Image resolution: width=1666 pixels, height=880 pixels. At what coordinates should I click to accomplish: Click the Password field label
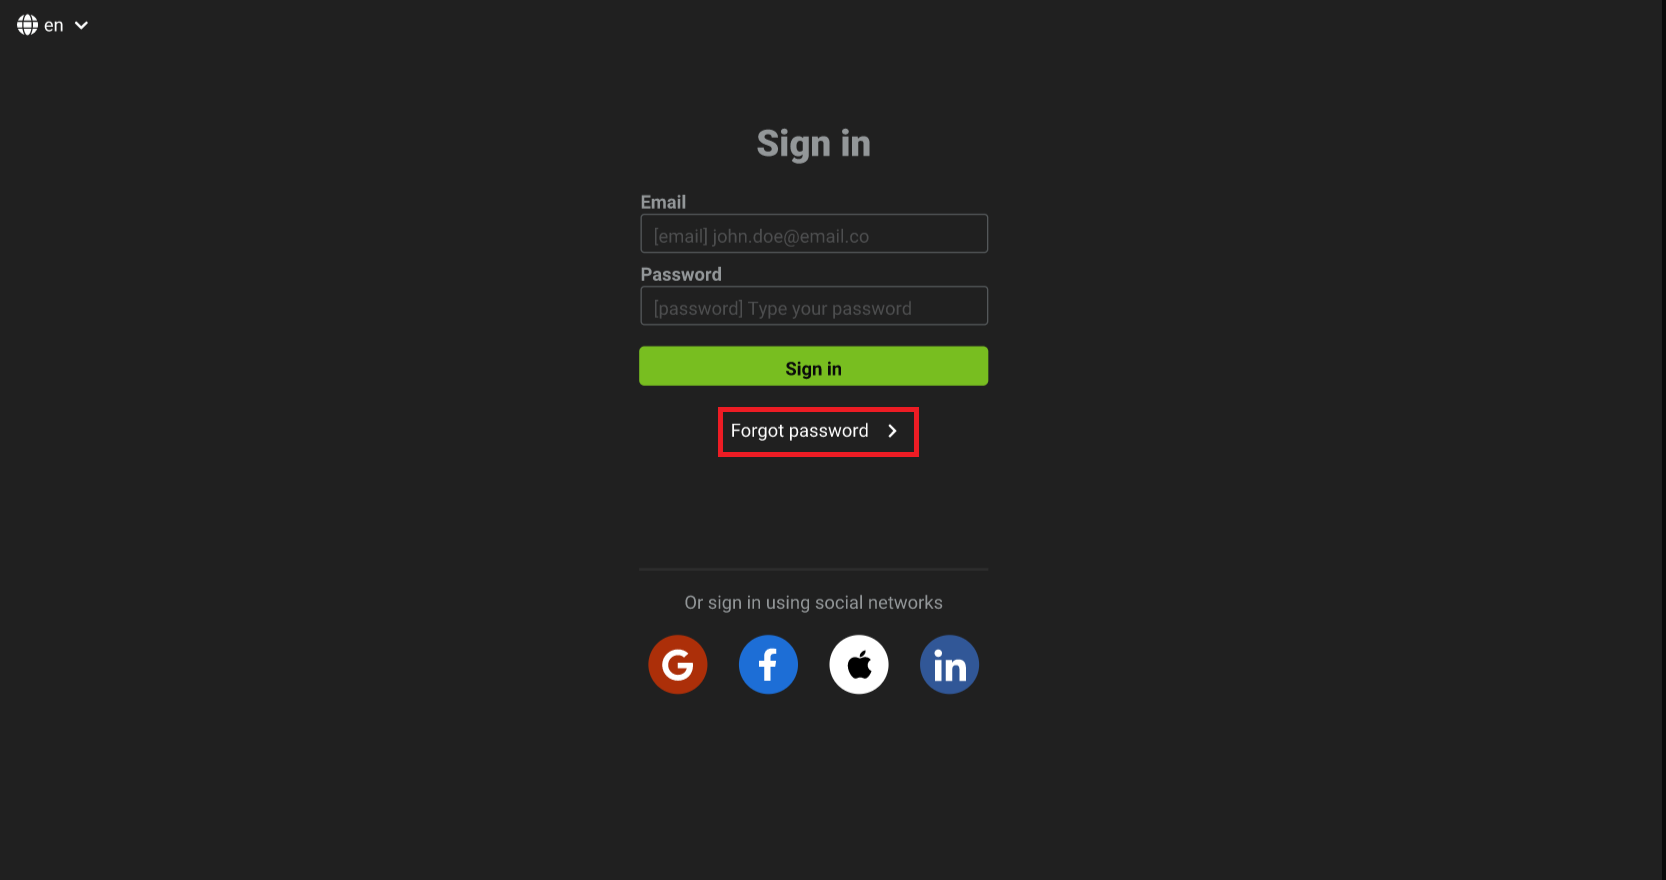[681, 274]
